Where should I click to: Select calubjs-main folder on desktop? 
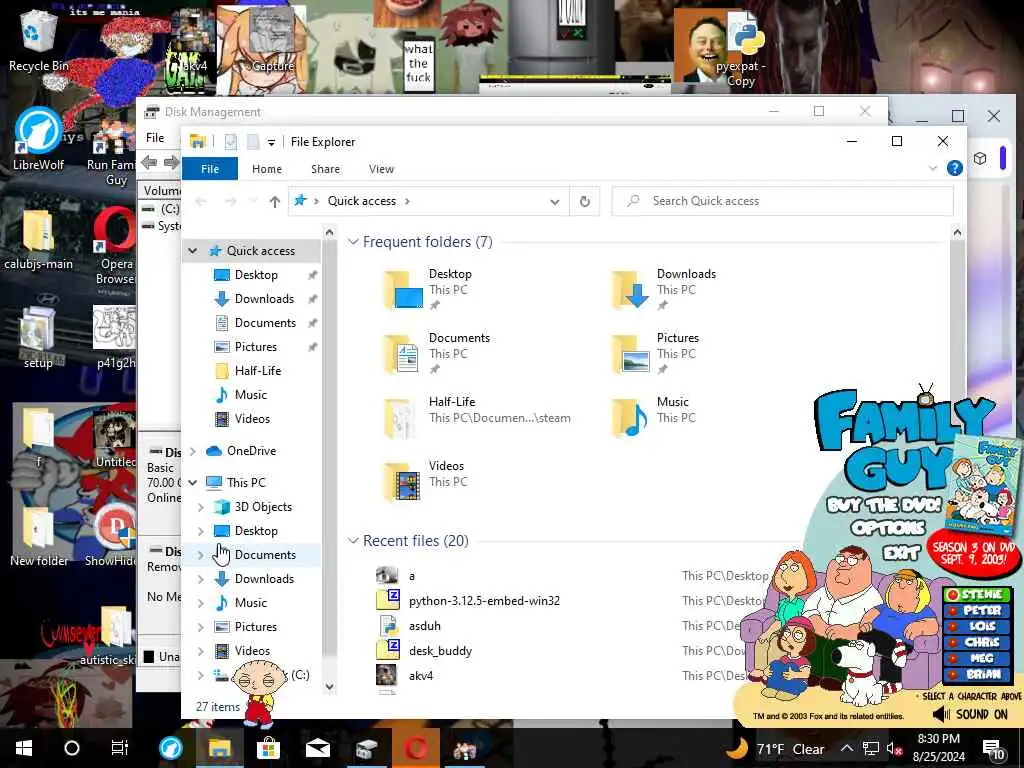39,240
